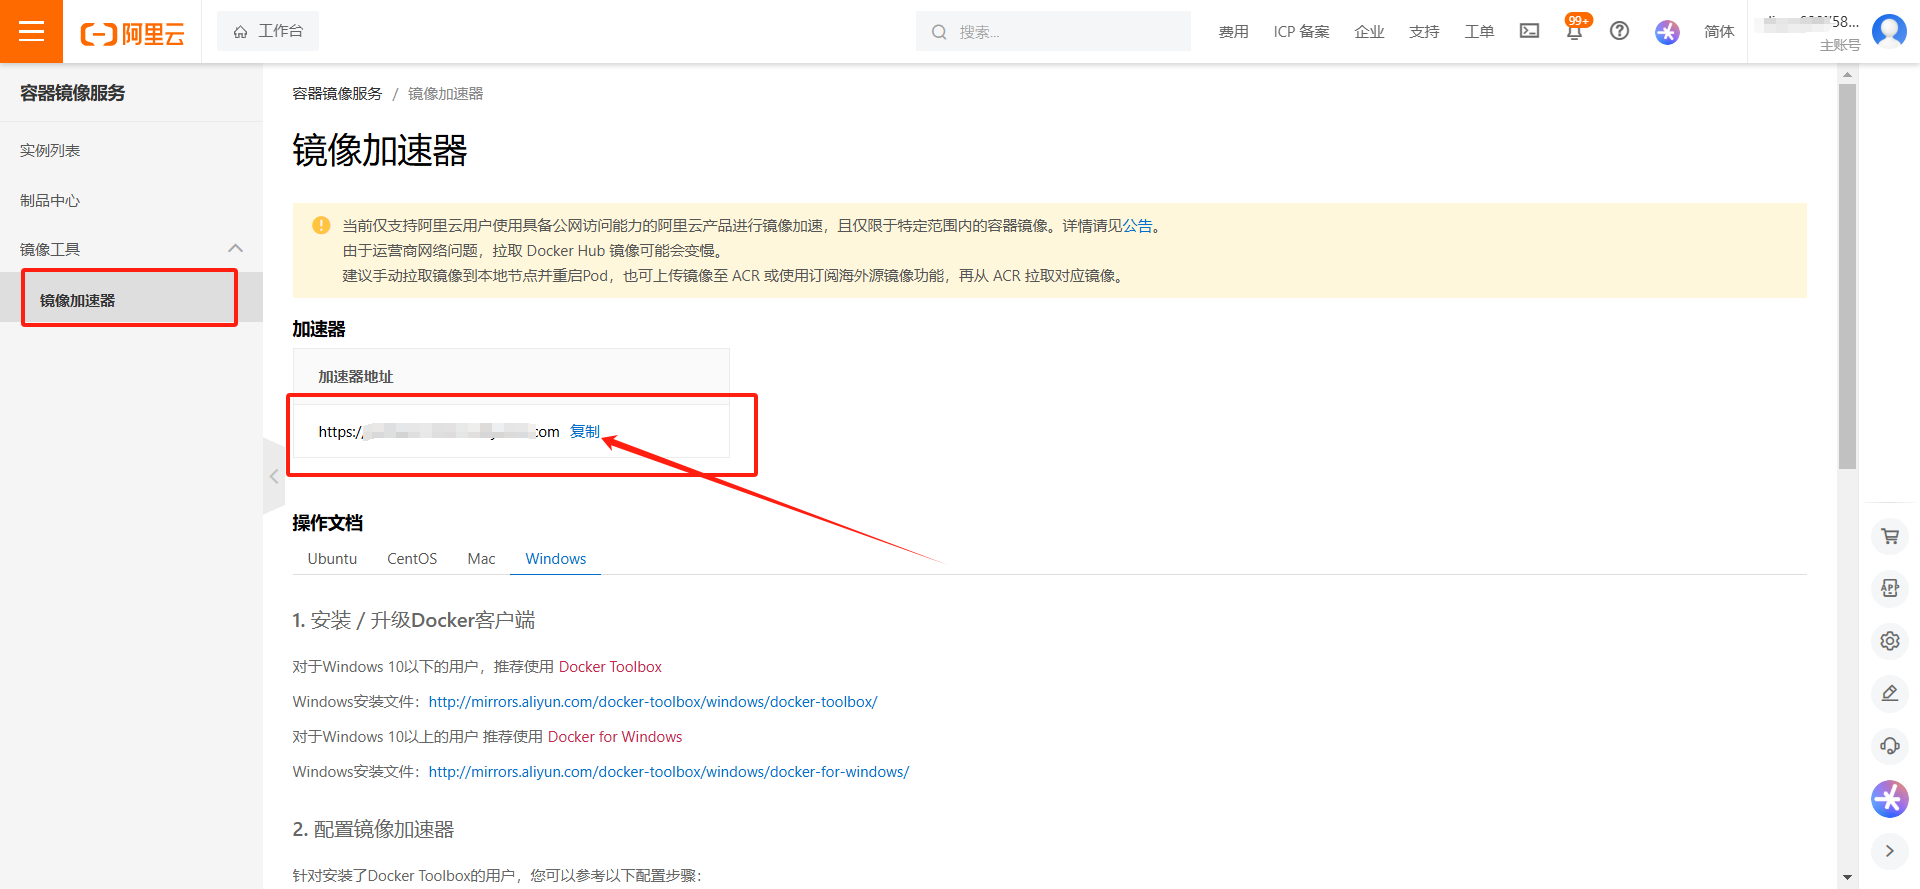Open the 工作台 workbench button
Viewport: 1920px width, 889px height.
pos(268,31)
